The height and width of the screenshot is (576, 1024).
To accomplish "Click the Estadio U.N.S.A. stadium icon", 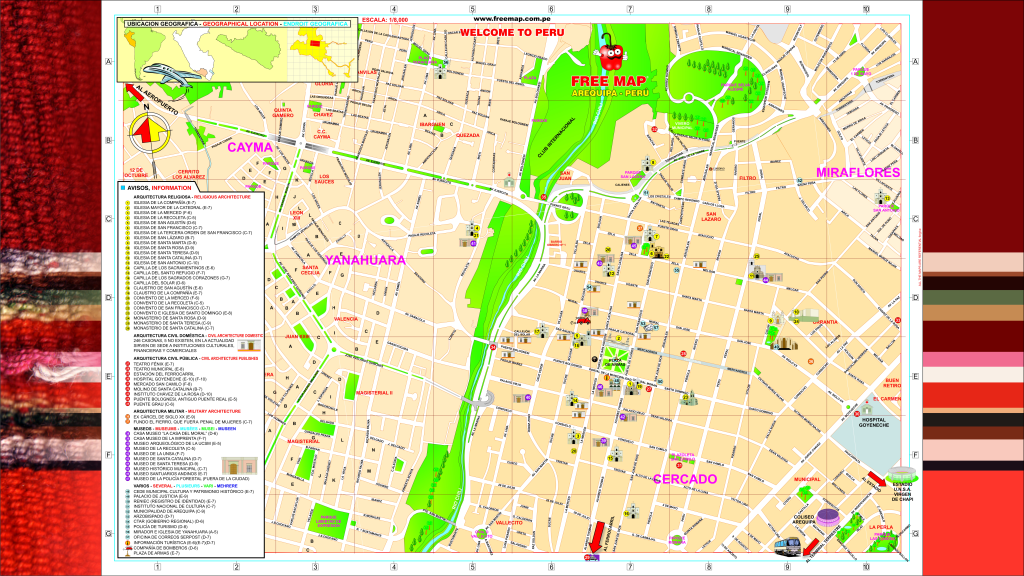I will click(x=902, y=472).
